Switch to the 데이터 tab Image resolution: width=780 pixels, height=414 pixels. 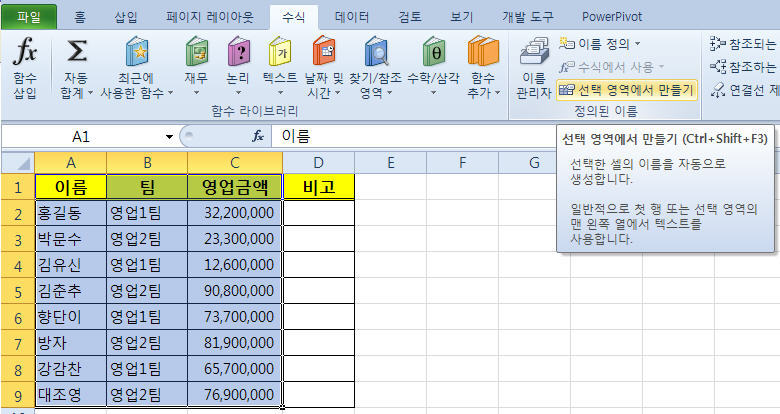(x=352, y=17)
